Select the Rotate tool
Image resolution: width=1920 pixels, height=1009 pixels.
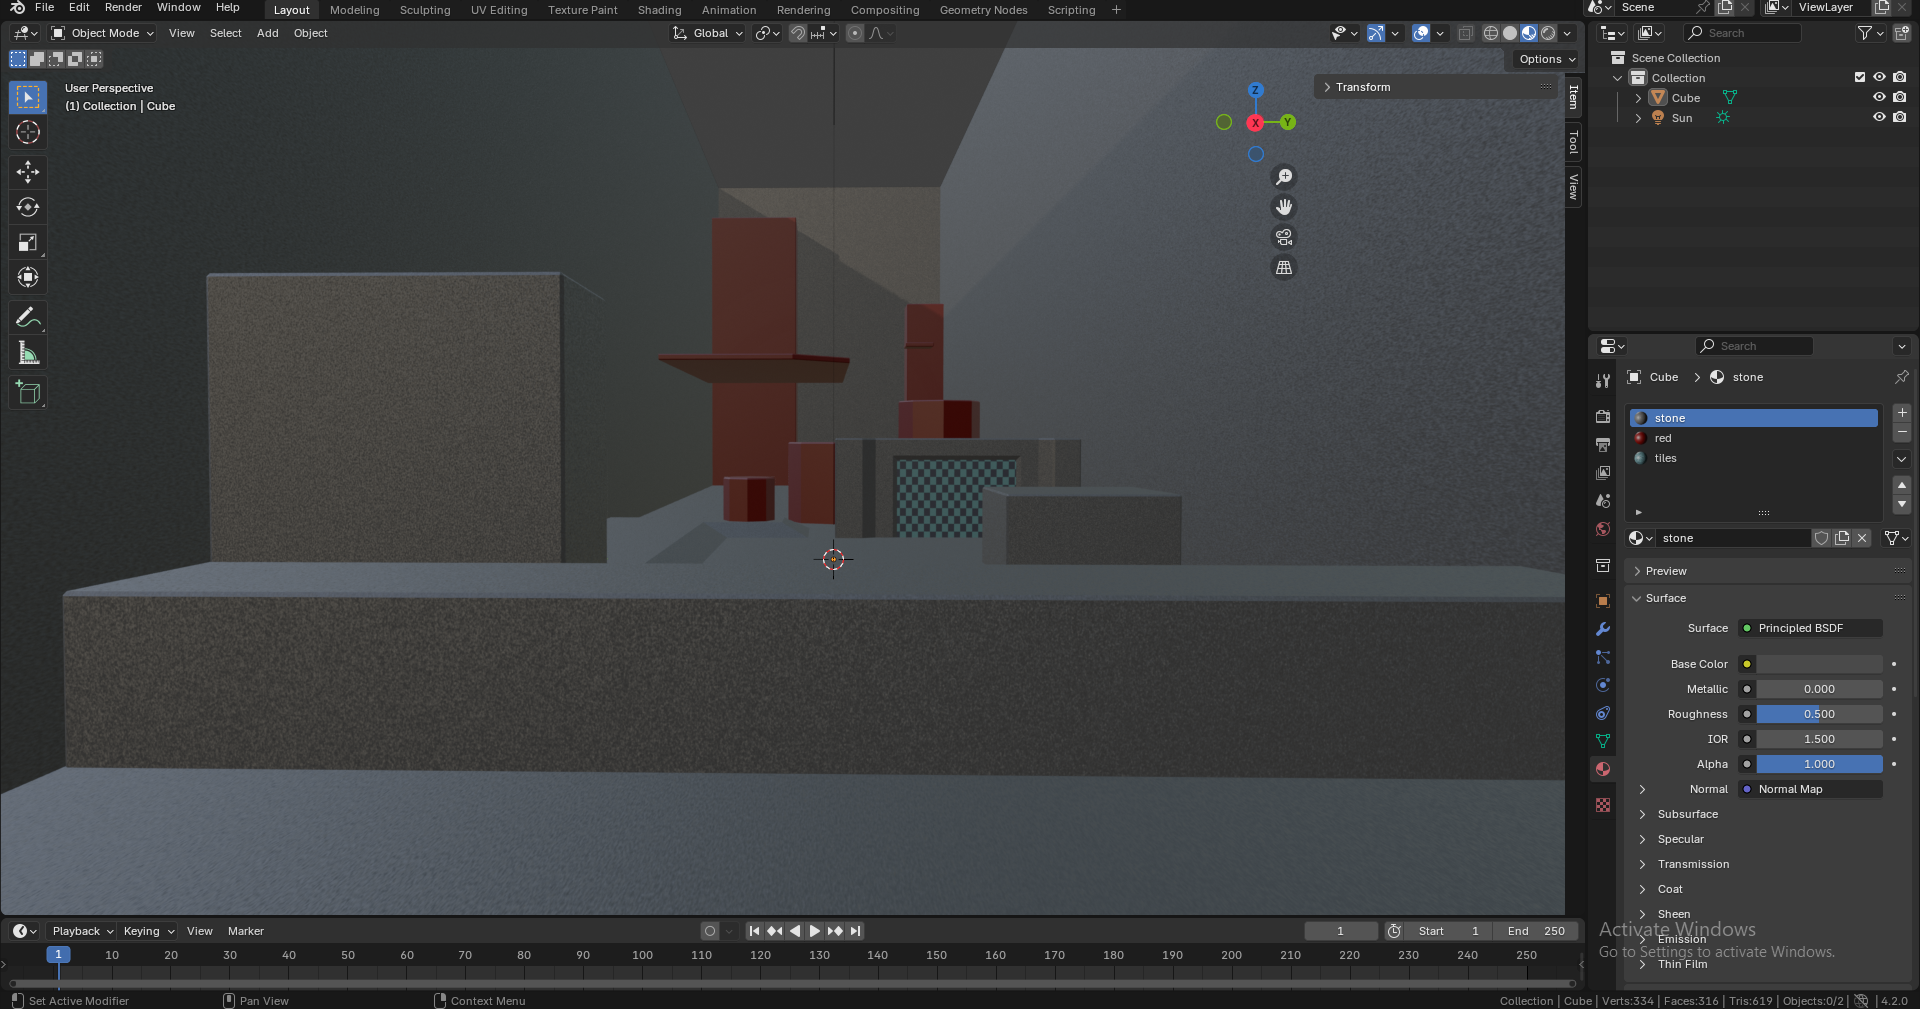point(28,207)
